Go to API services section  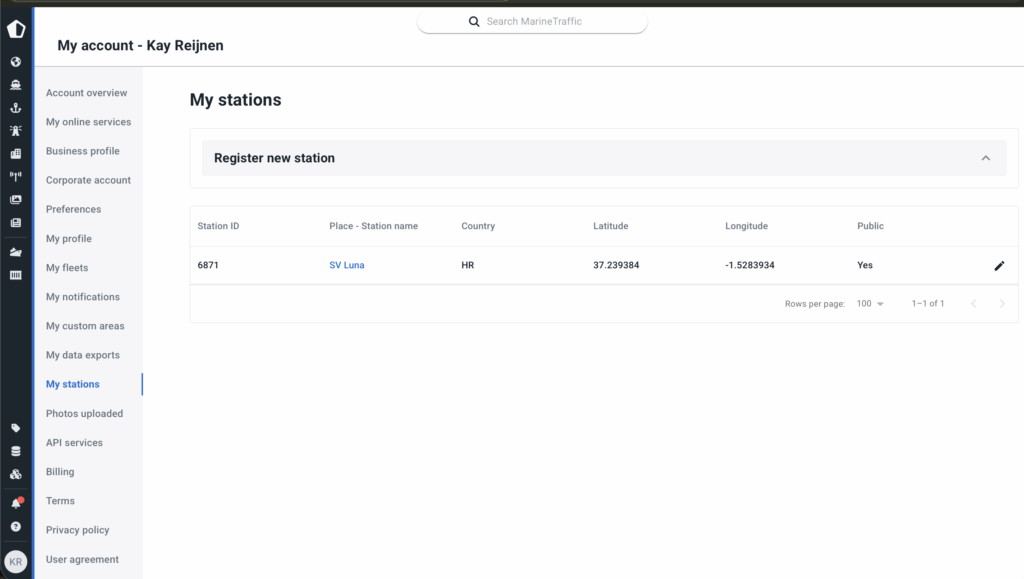[73, 442]
